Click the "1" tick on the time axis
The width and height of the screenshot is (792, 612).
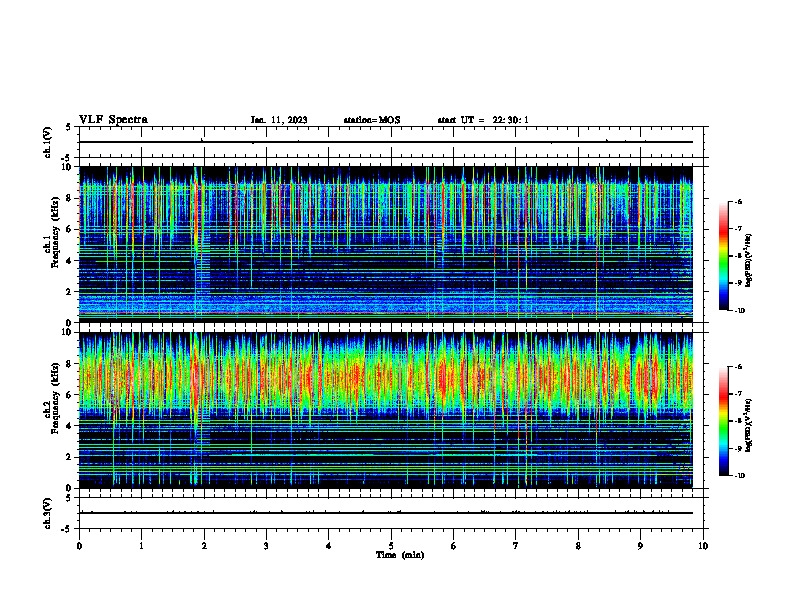click(x=141, y=546)
